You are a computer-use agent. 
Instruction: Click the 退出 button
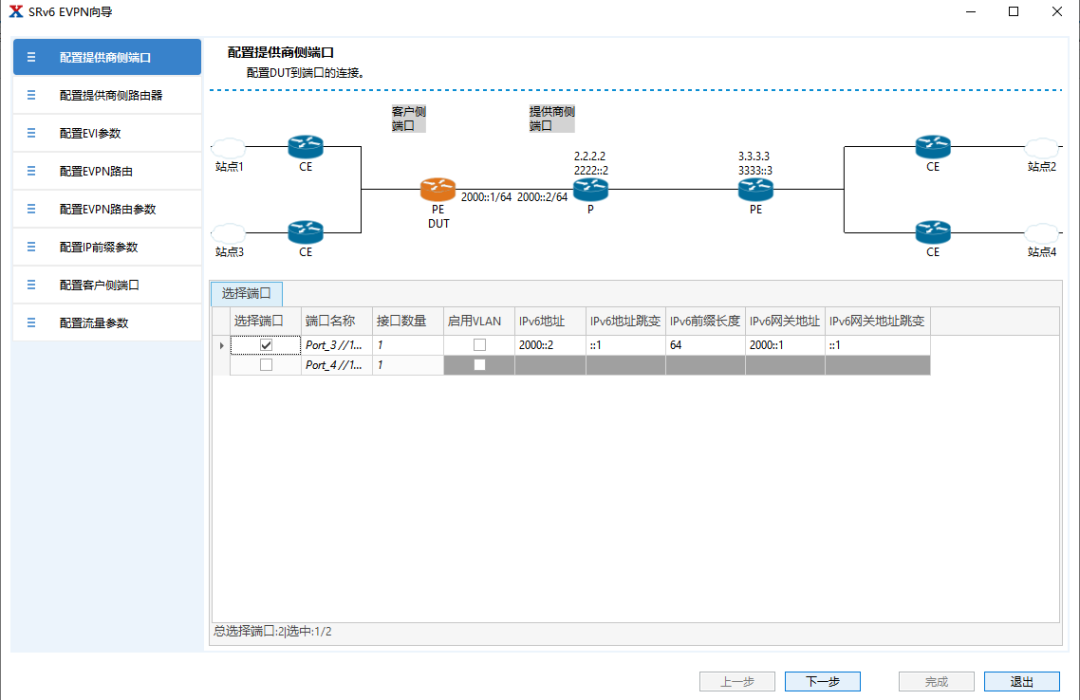(x=1021, y=681)
